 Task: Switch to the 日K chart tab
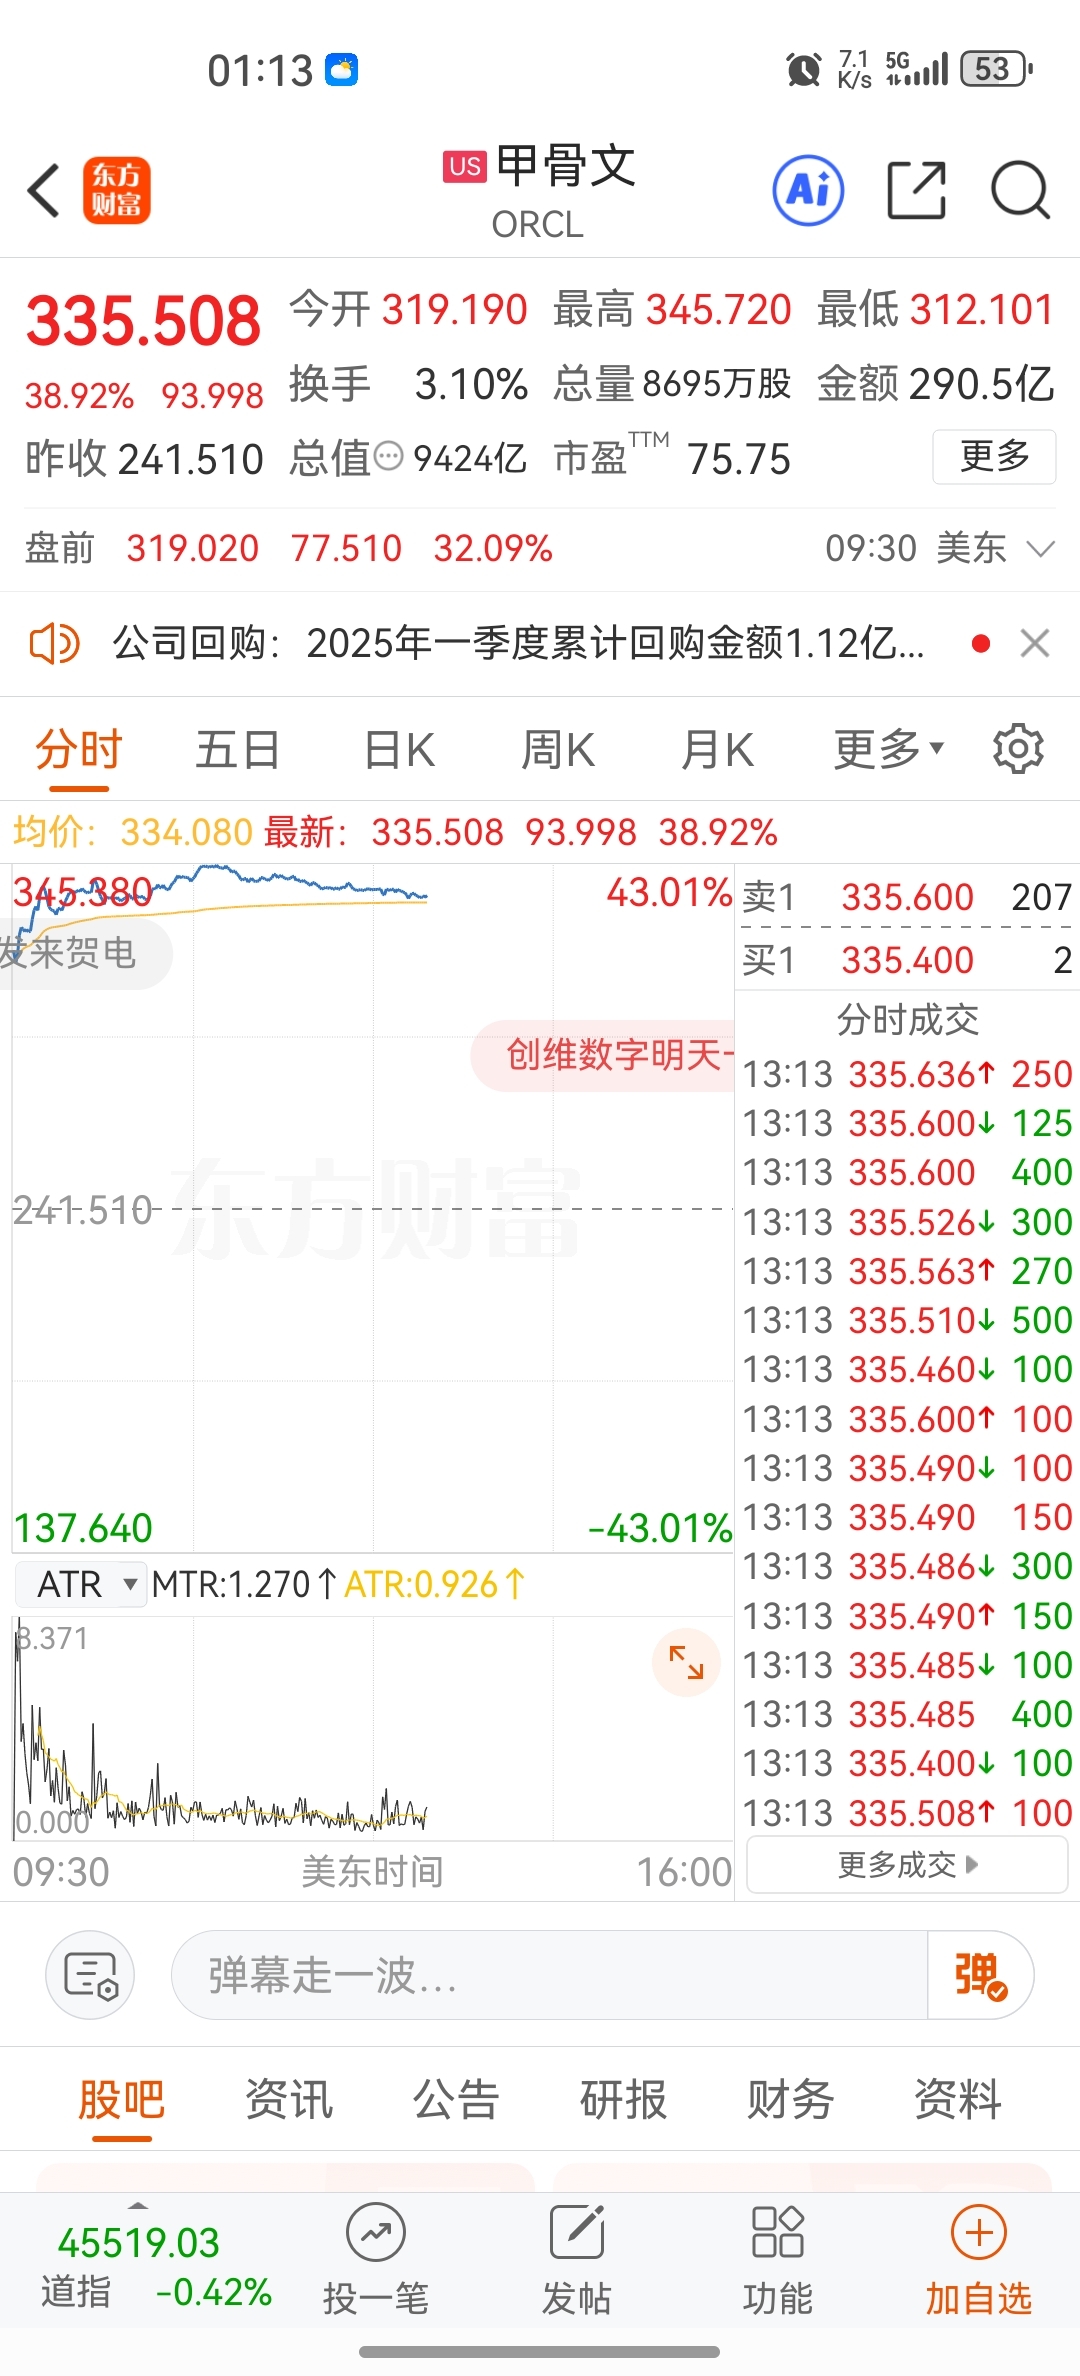(x=399, y=749)
